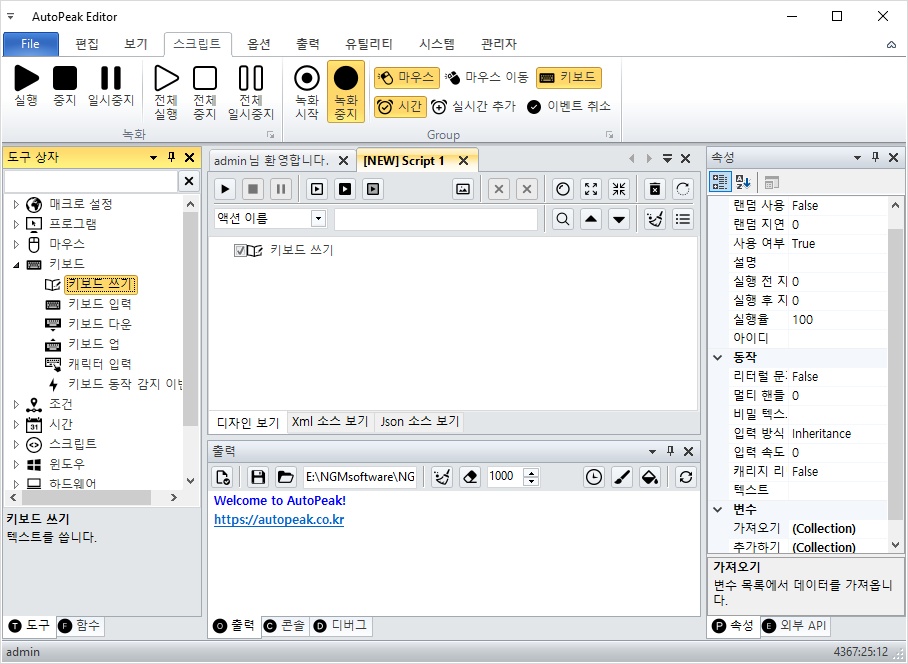Collapse the 변수 property group
The image size is (908, 664).
718,509
